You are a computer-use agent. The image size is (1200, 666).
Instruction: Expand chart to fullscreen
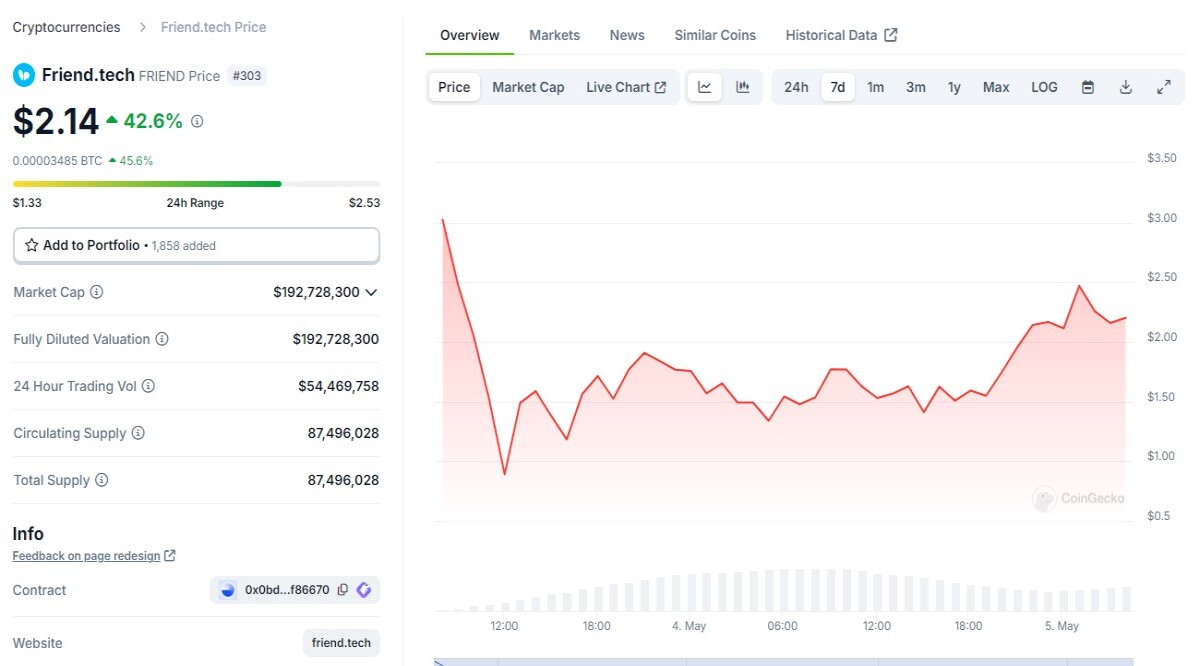1164,87
